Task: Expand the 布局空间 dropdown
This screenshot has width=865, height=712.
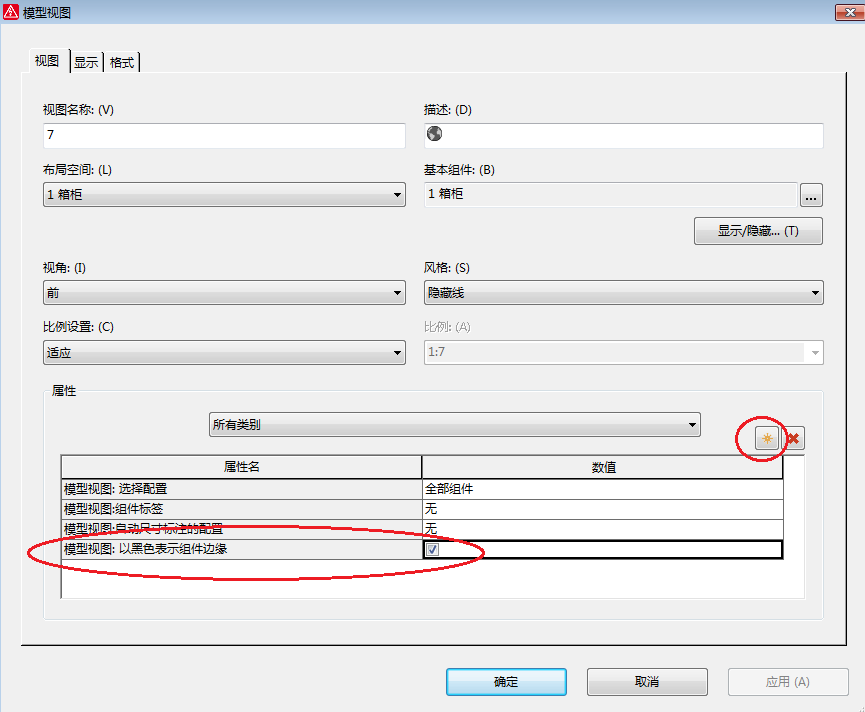Action: pyautogui.click(x=397, y=194)
